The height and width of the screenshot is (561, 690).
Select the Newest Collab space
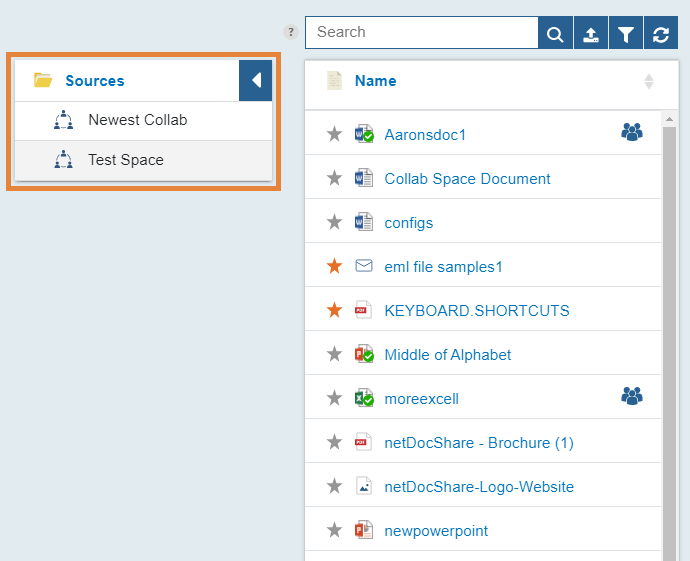pyautogui.click(x=143, y=121)
